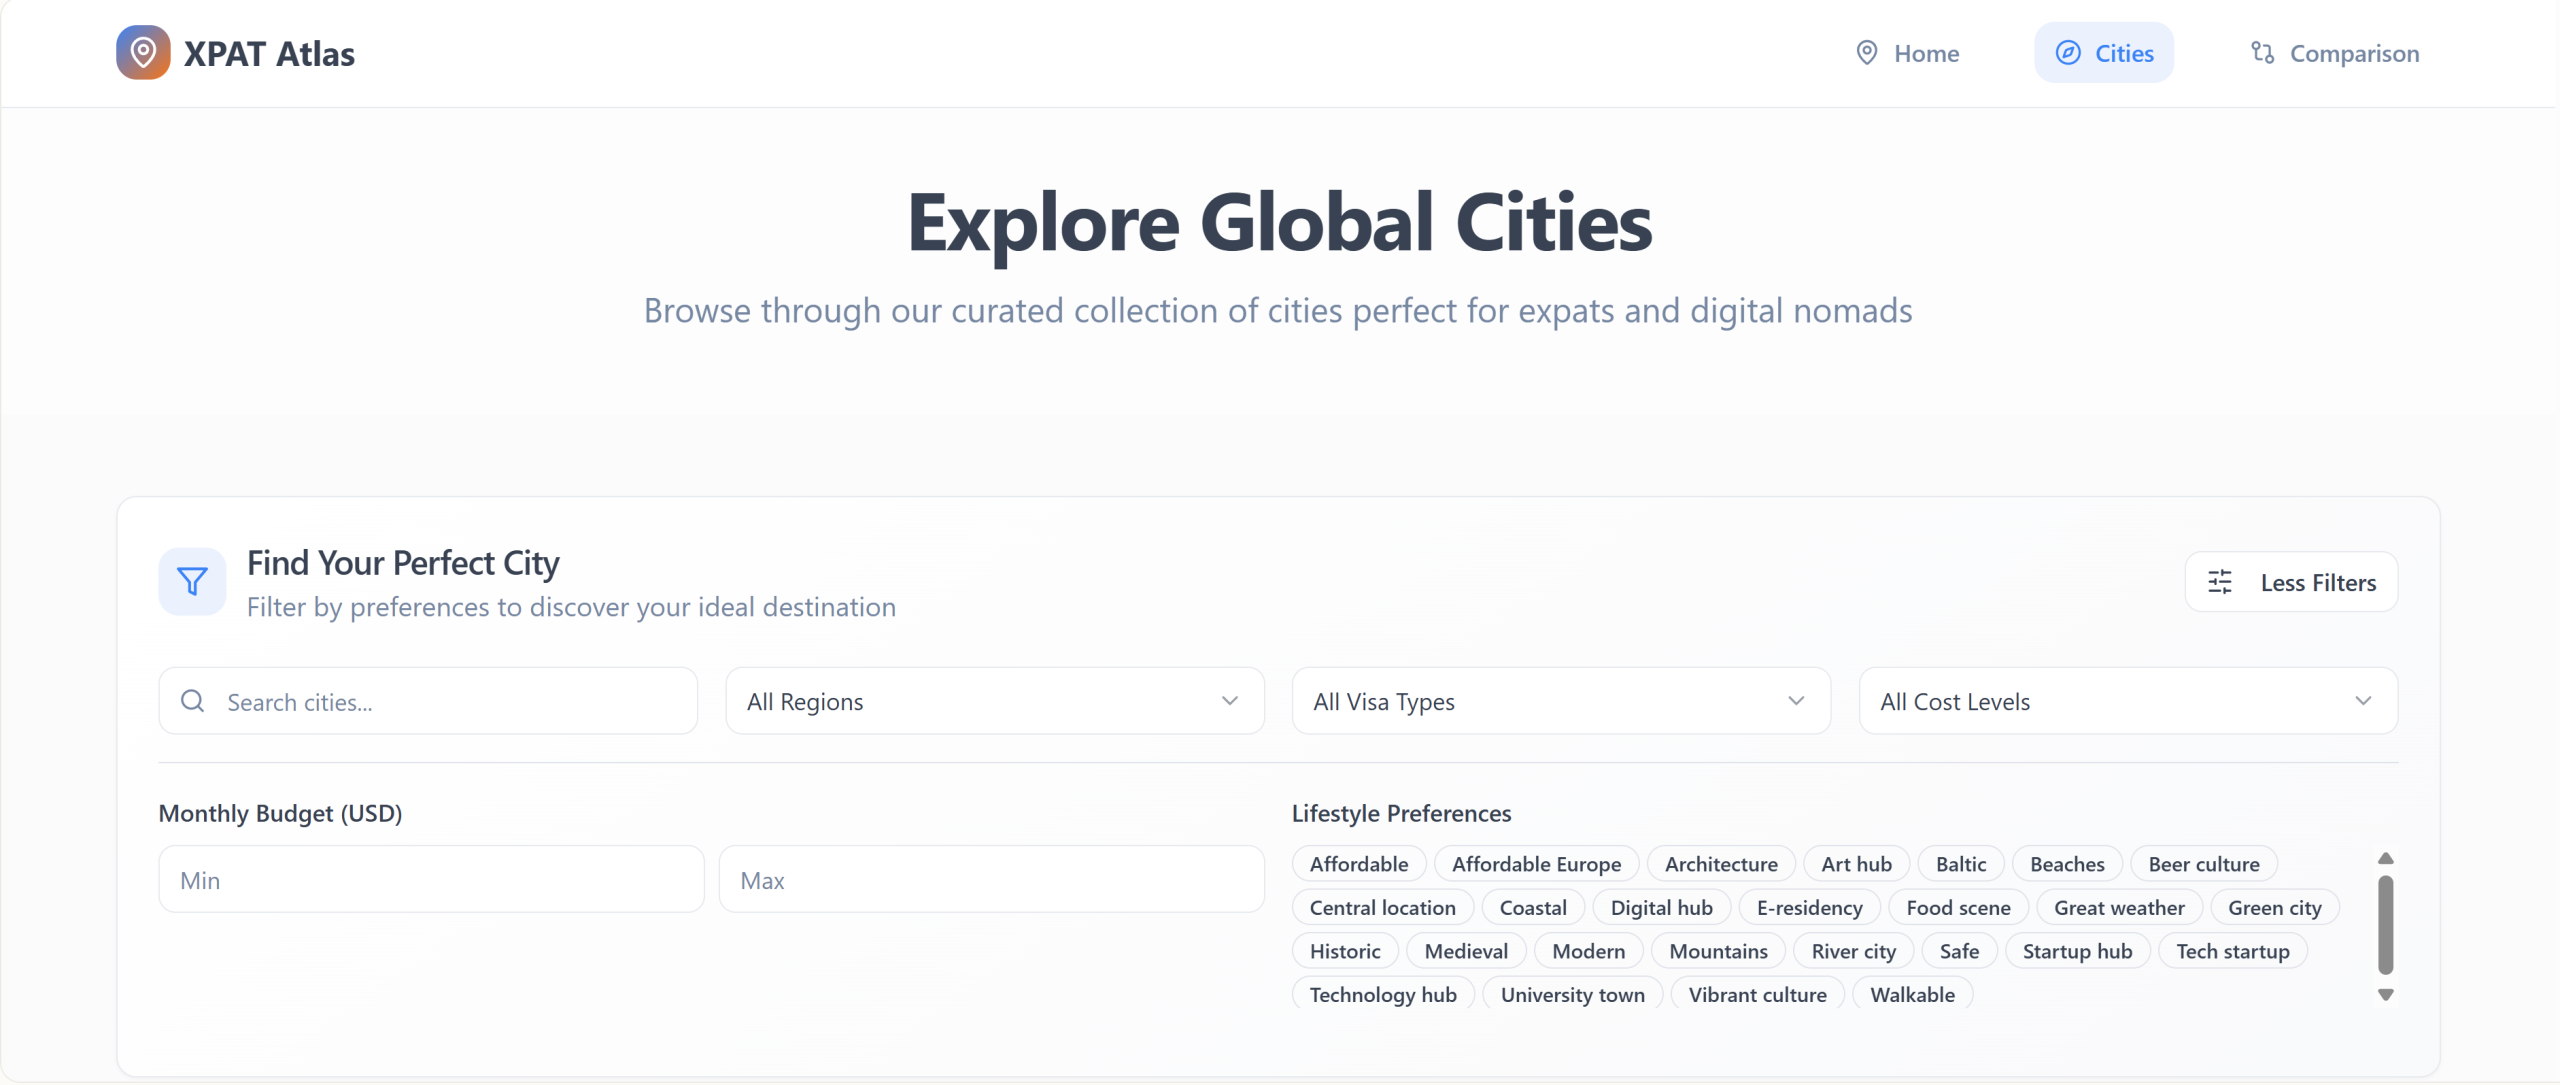Go to the Home nav tab
The width and height of the screenshot is (2560, 1085).
(x=1907, y=53)
